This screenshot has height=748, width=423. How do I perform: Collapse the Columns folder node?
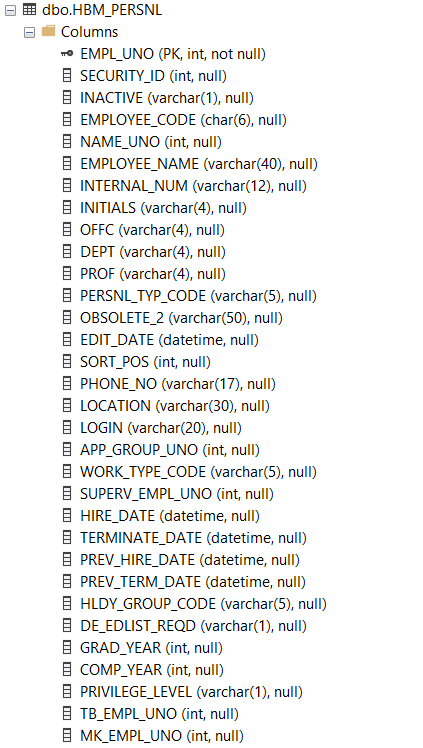[x=30, y=32]
